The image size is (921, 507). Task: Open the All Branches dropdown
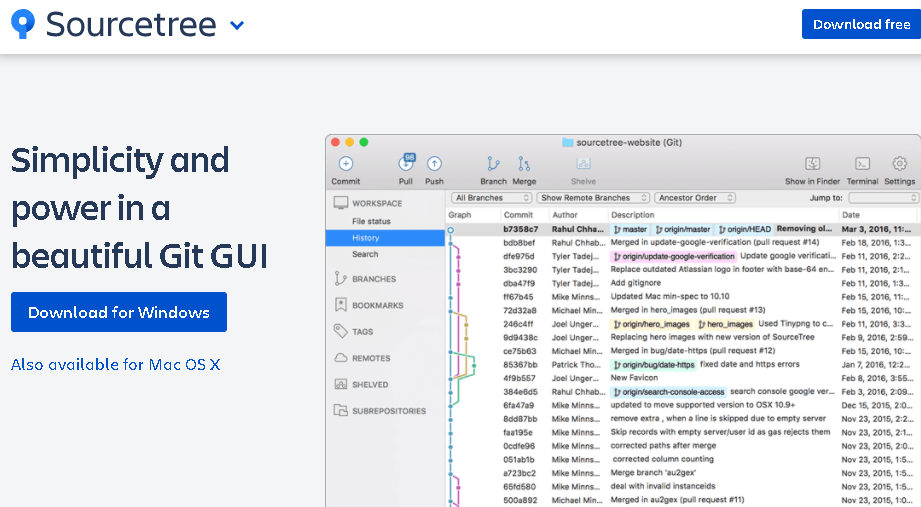tap(492, 198)
